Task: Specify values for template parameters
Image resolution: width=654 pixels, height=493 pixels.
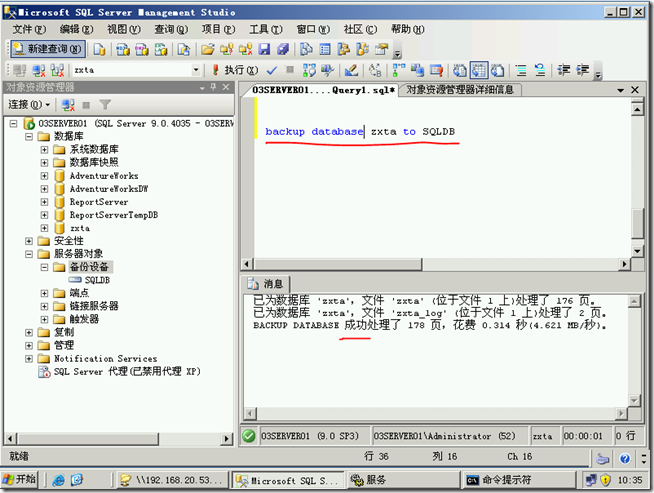Action: click(375, 70)
